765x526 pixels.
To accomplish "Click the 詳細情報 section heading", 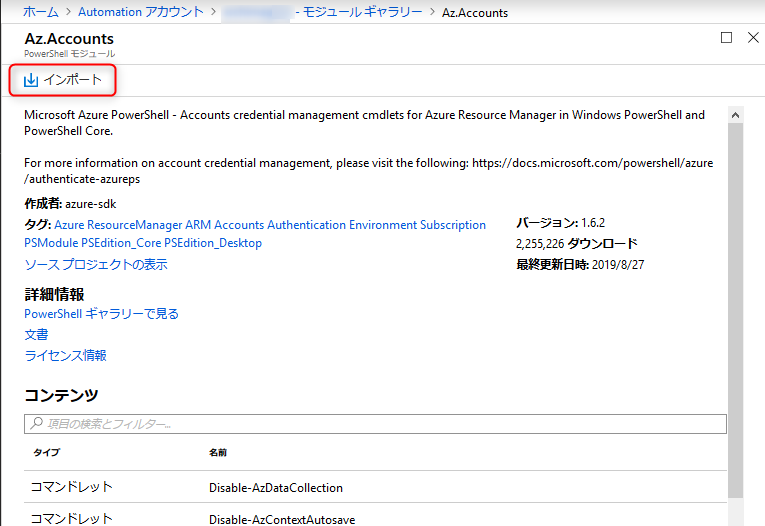I will tap(54, 294).
